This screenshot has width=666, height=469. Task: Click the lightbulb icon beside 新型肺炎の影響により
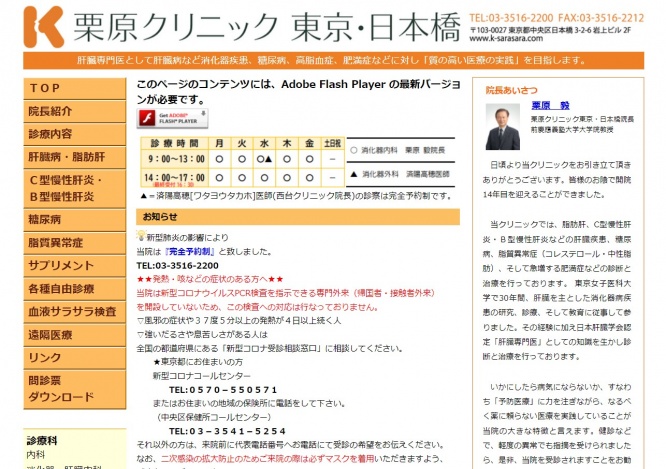tap(141, 237)
